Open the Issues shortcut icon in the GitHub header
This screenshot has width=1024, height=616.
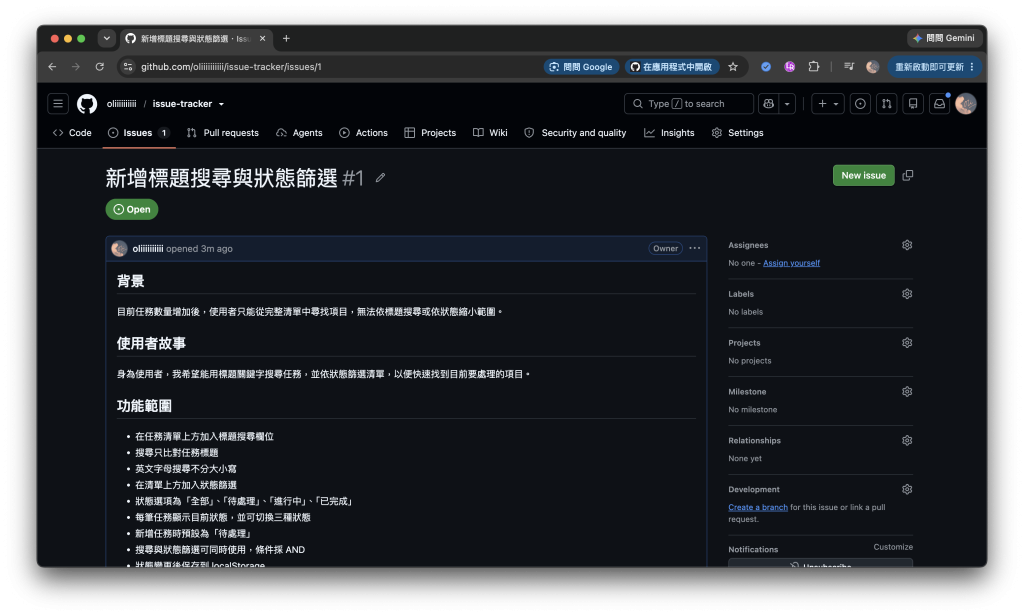[860, 103]
